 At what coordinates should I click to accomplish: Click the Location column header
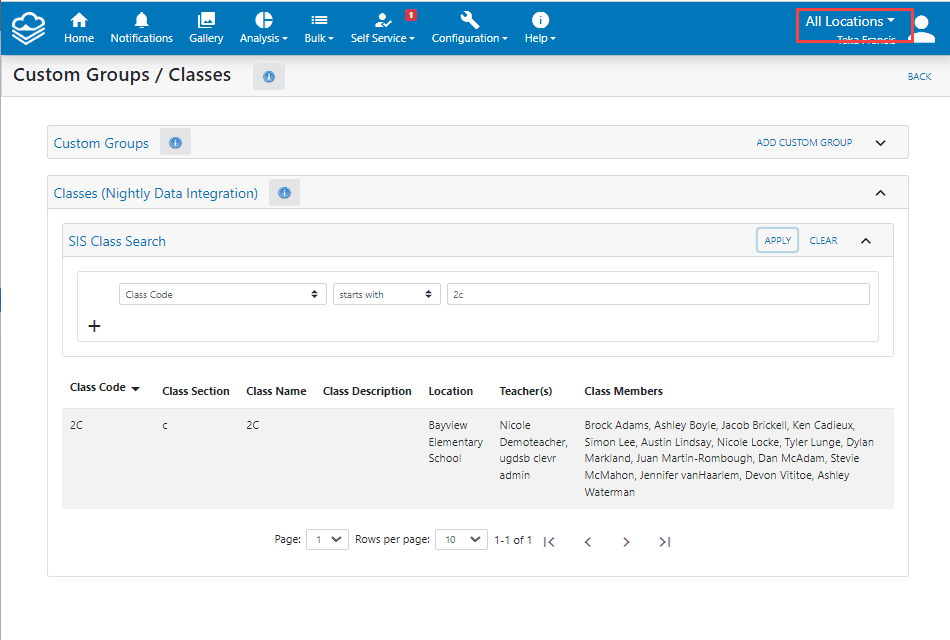click(451, 392)
